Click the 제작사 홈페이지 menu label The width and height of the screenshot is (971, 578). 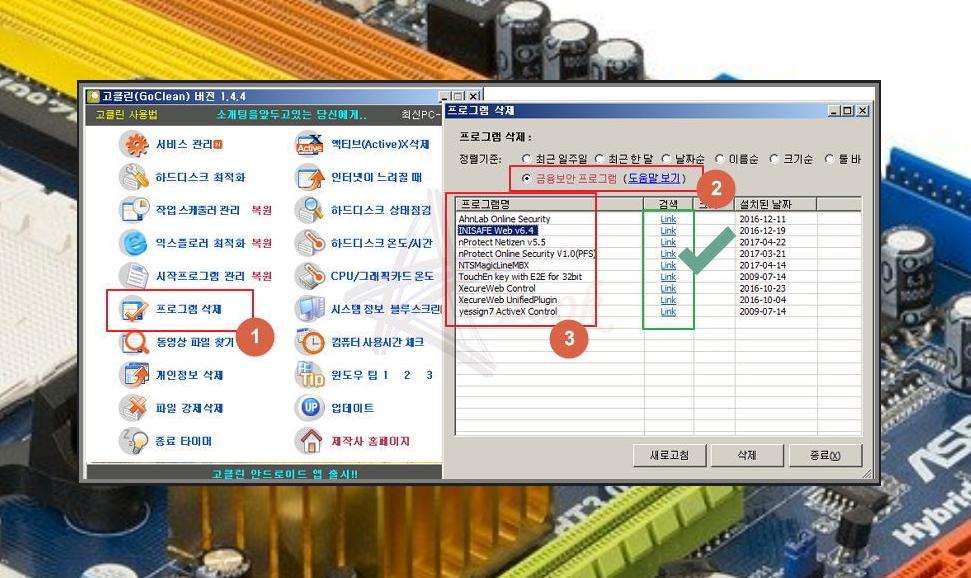(x=370, y=441)
